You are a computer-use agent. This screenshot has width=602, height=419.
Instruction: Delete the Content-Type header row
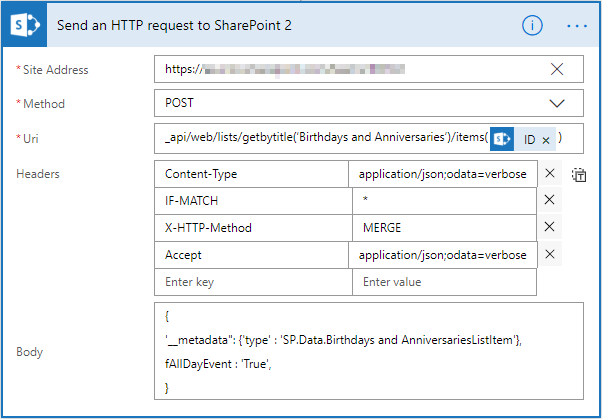click(x=550, y=174)
